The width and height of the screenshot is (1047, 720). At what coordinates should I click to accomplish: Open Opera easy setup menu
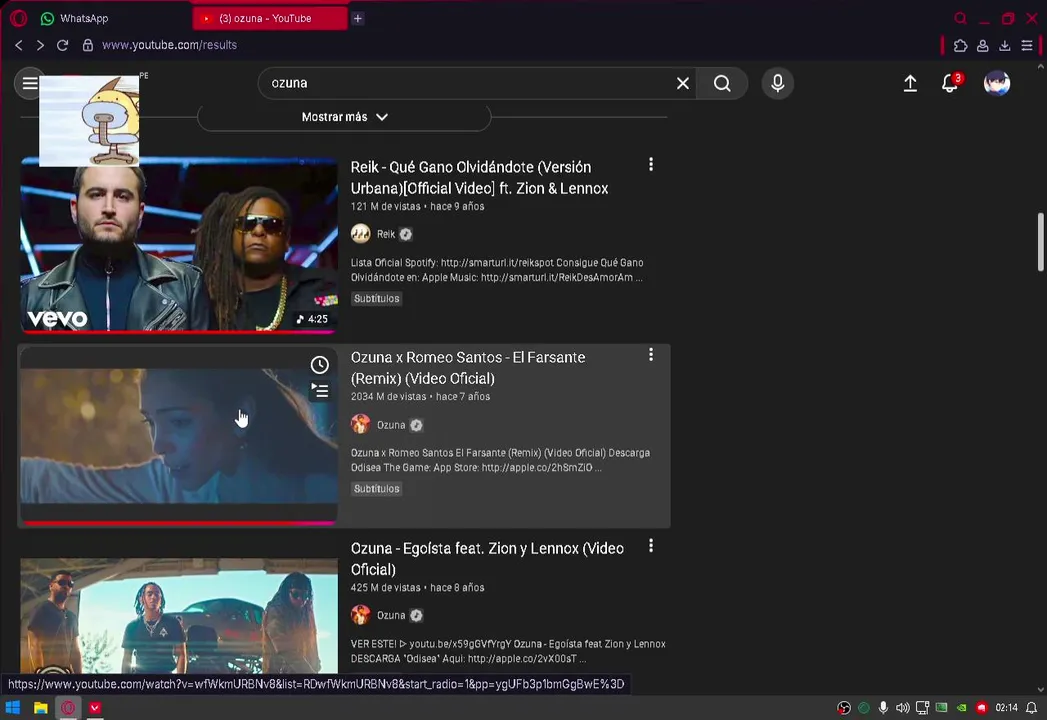(x=1027, y=45)
